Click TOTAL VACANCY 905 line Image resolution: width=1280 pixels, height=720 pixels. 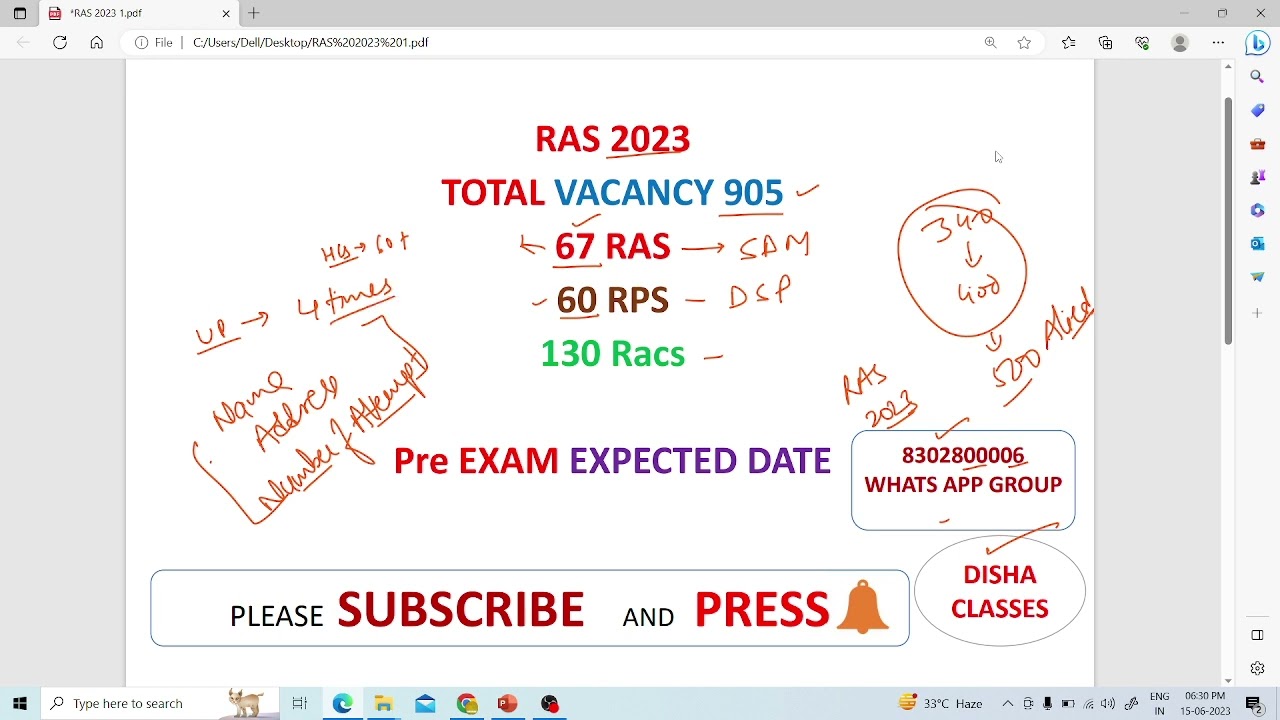(x=612, y=193)
